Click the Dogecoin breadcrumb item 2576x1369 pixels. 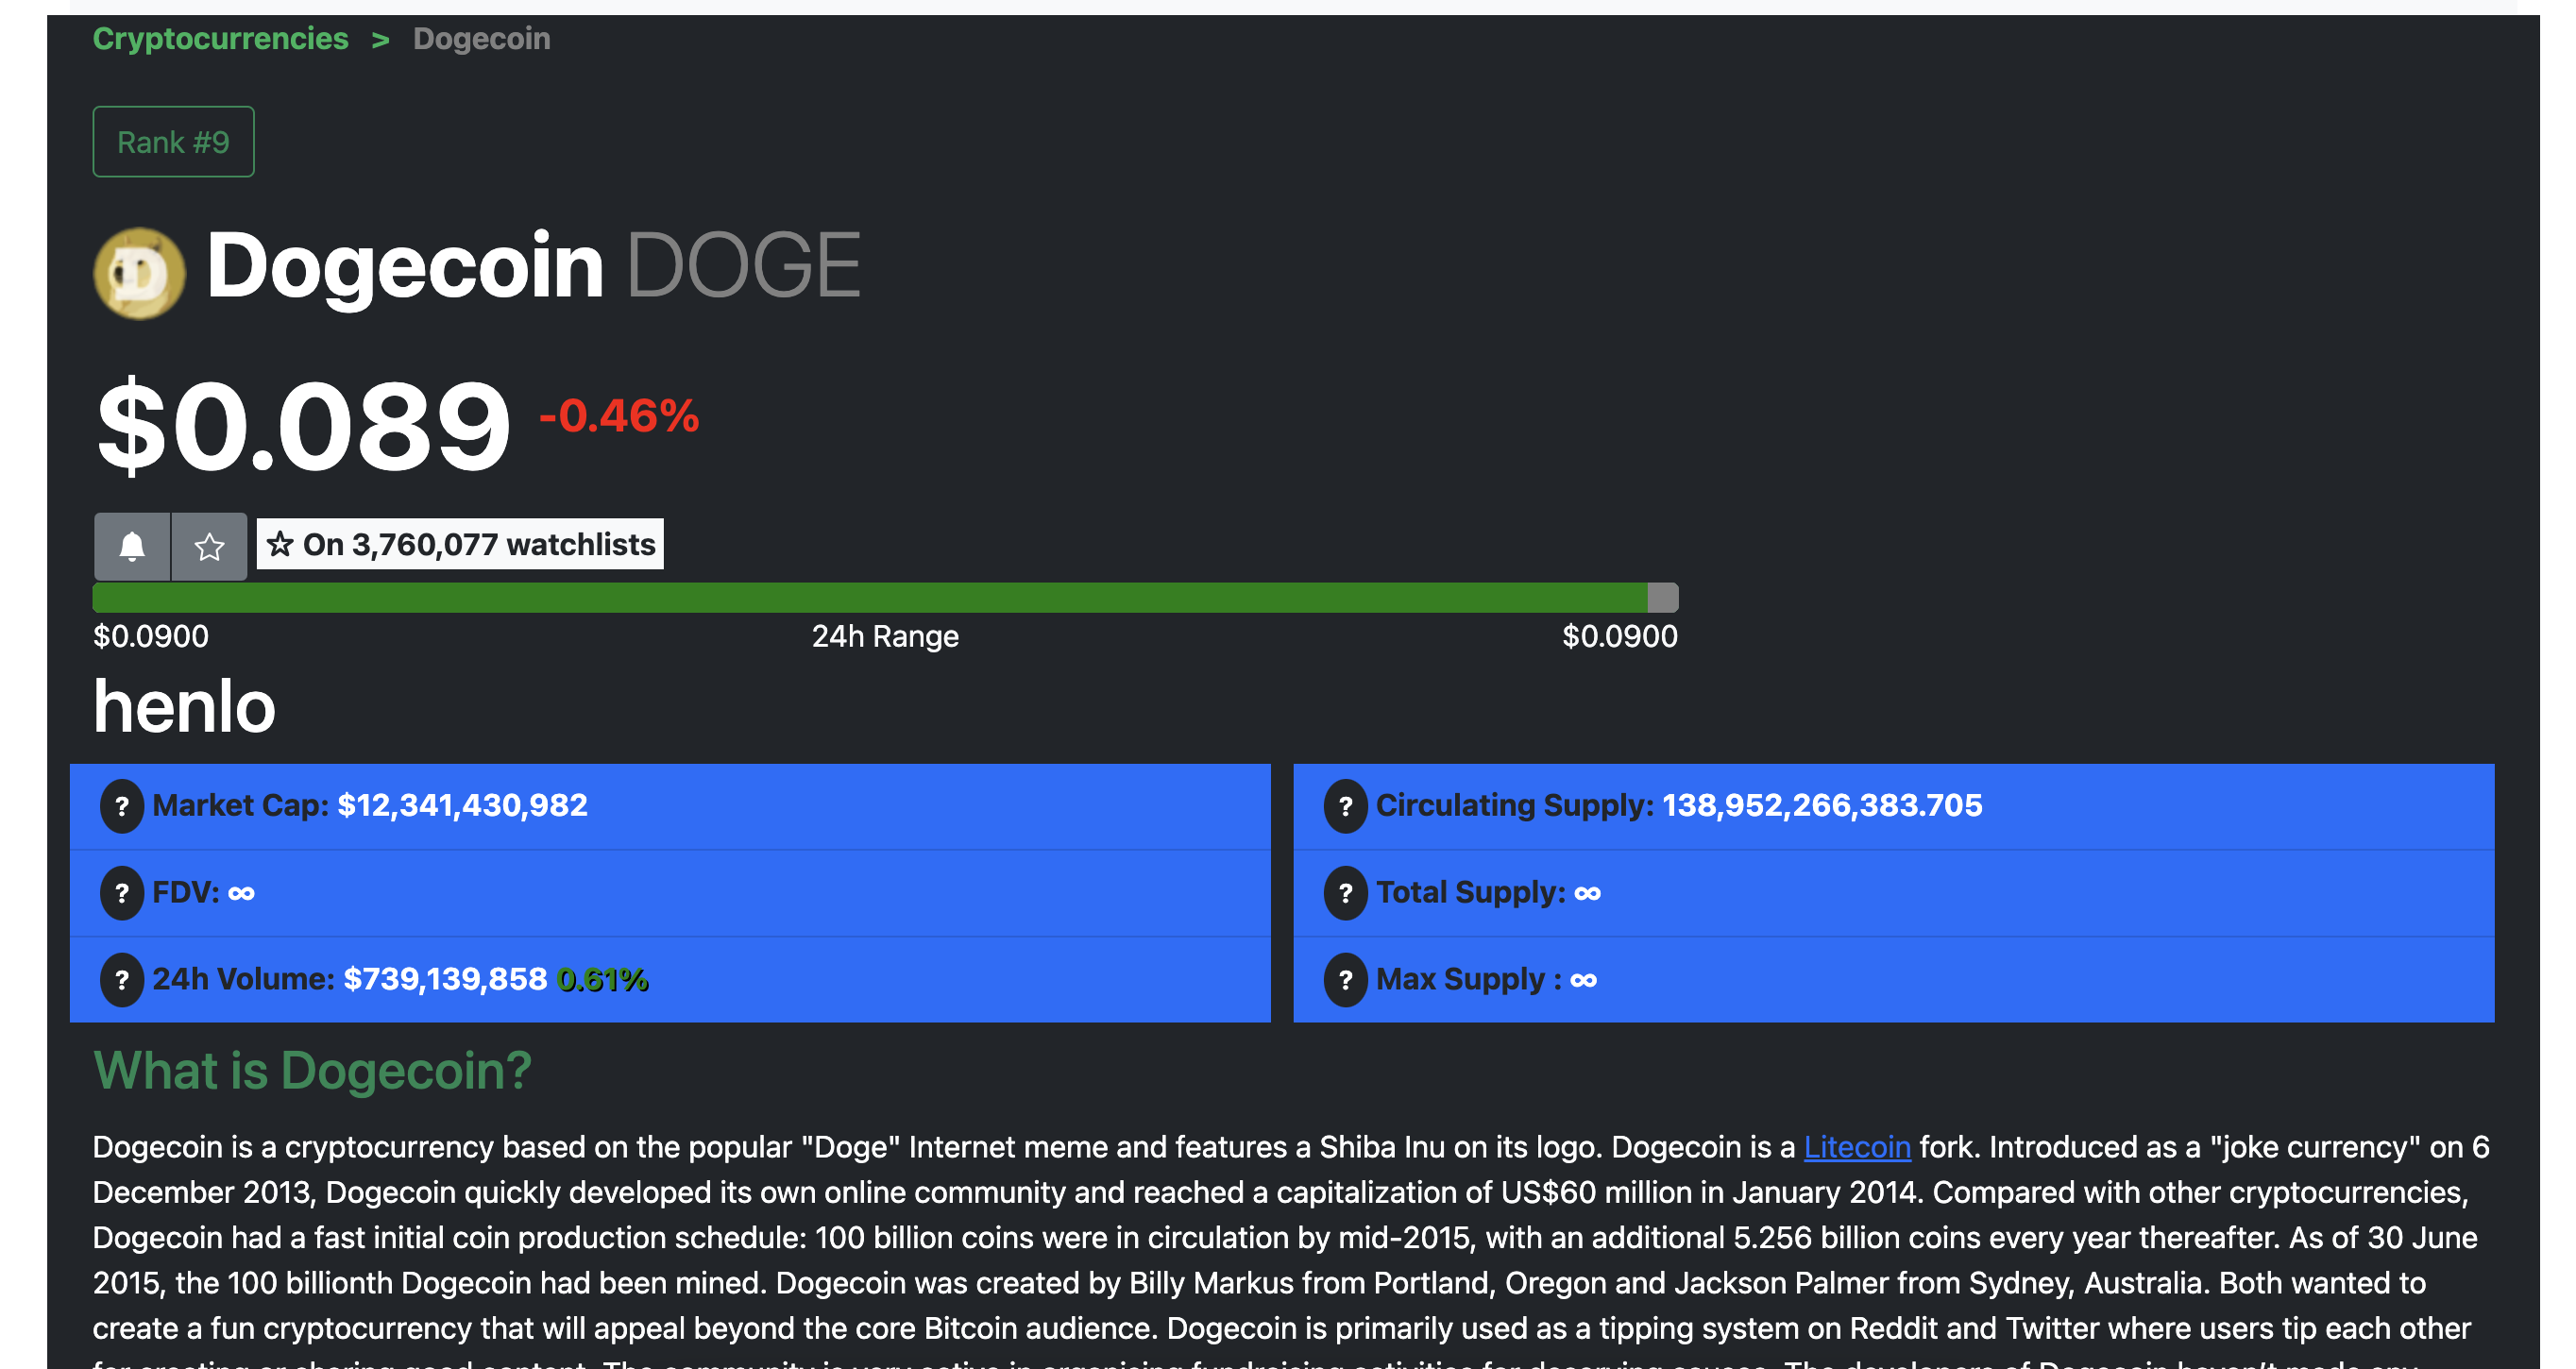(x=481, y=39)
